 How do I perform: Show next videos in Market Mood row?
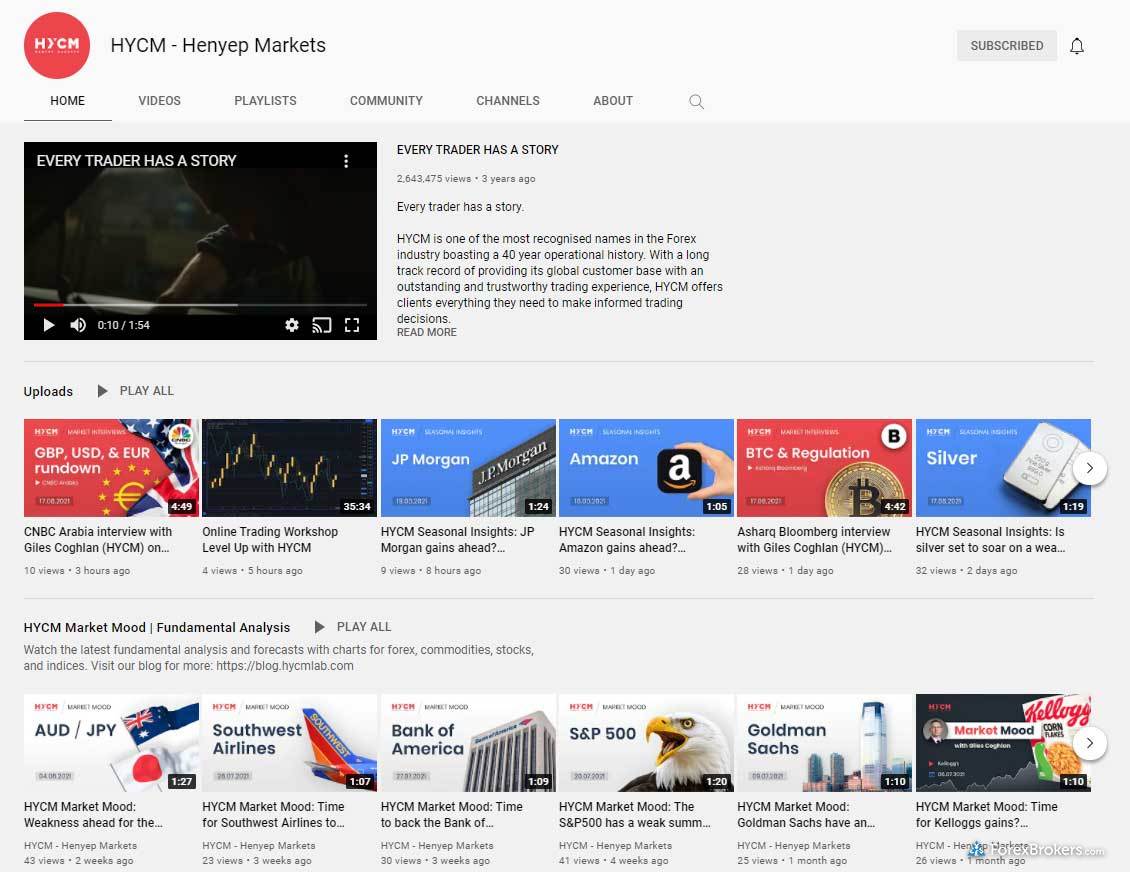[1090, 743]
